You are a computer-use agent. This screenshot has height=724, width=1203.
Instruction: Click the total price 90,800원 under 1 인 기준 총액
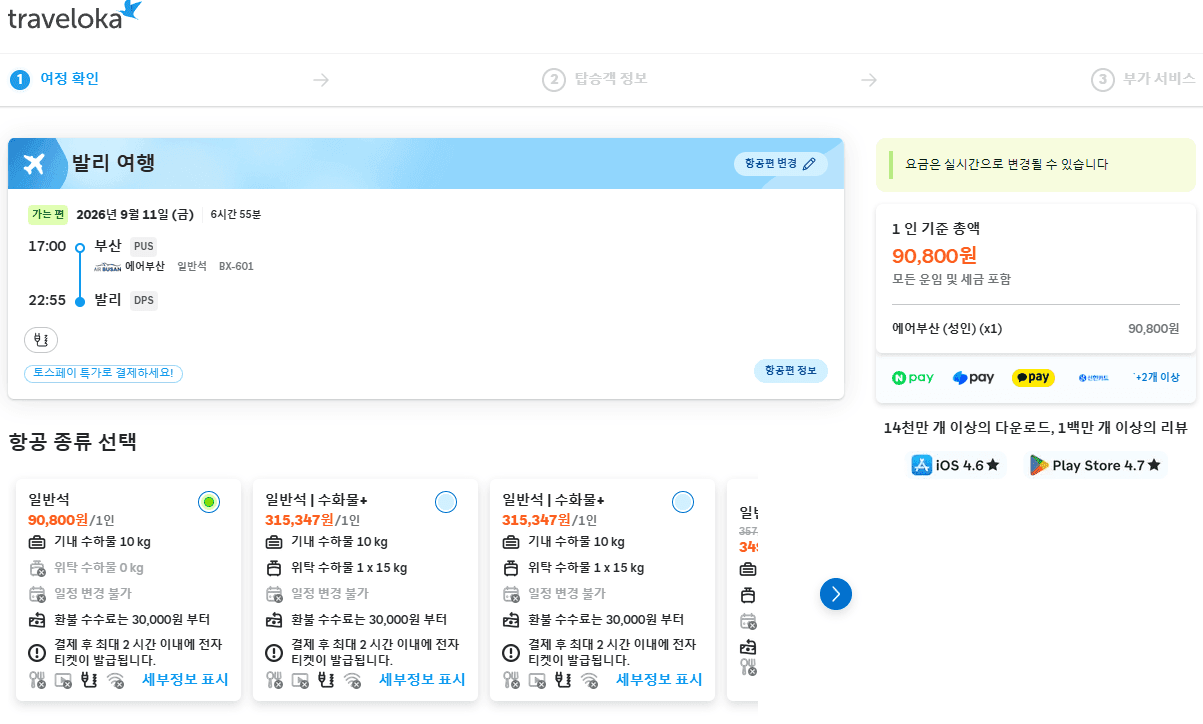point(934,255)
